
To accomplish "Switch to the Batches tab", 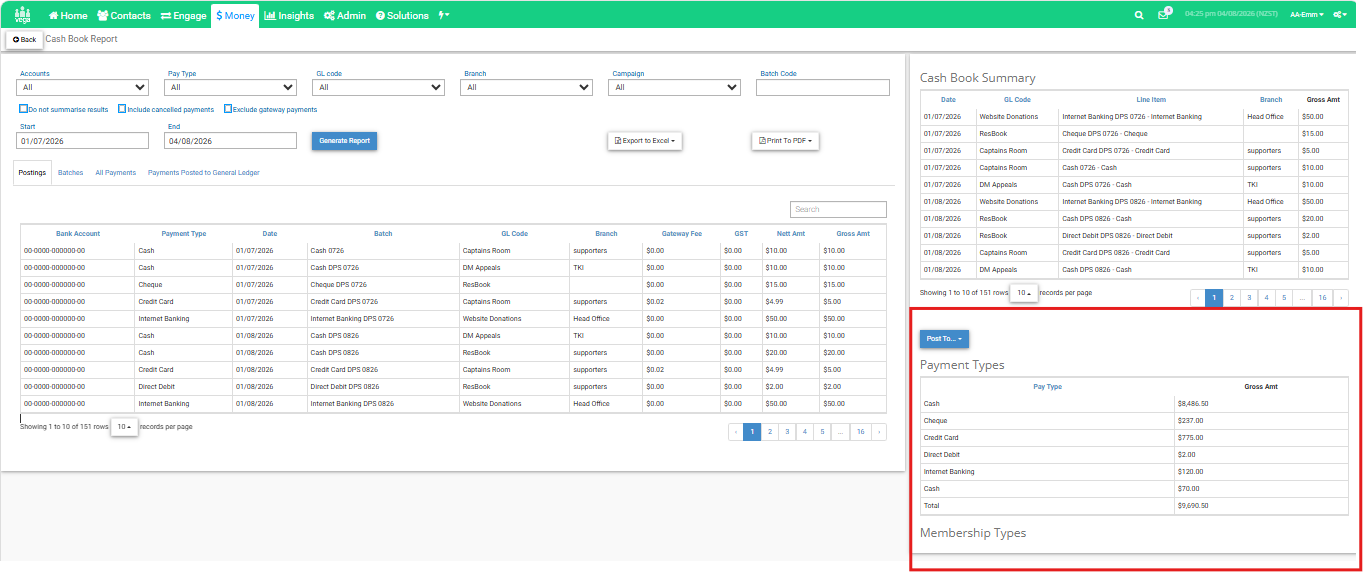I will 71,173.
